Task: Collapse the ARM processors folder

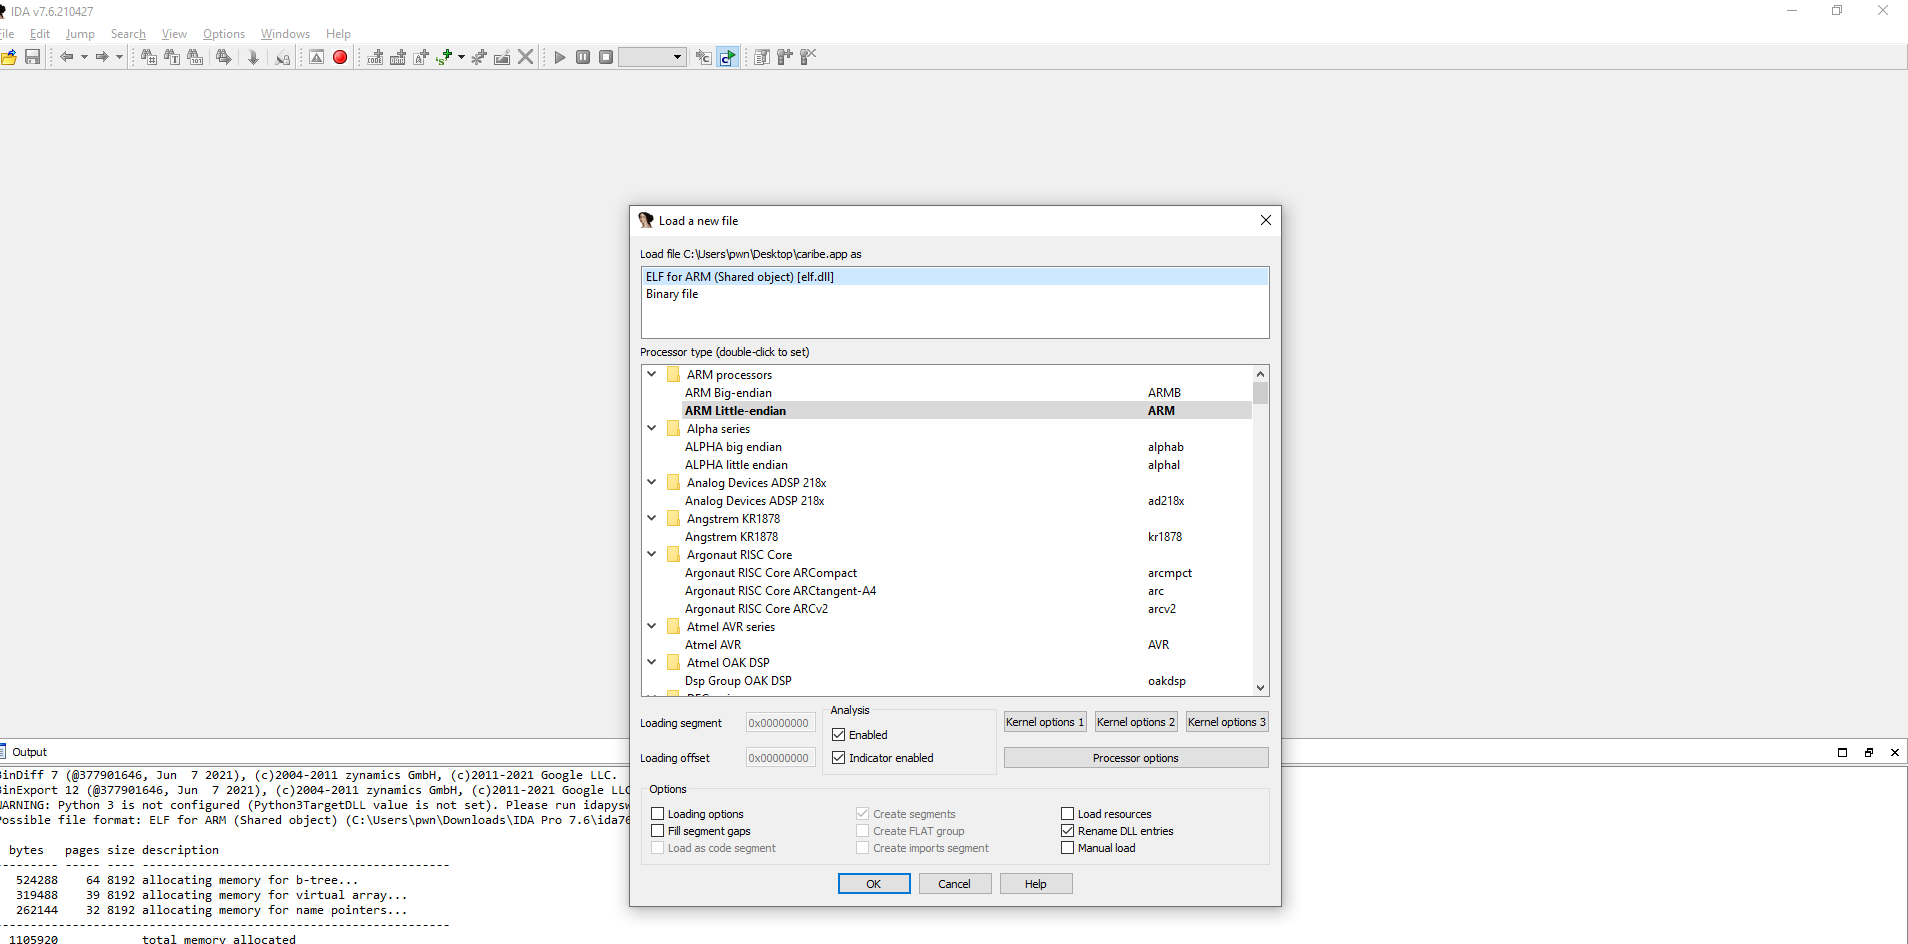Action: (x=652, y=374)
